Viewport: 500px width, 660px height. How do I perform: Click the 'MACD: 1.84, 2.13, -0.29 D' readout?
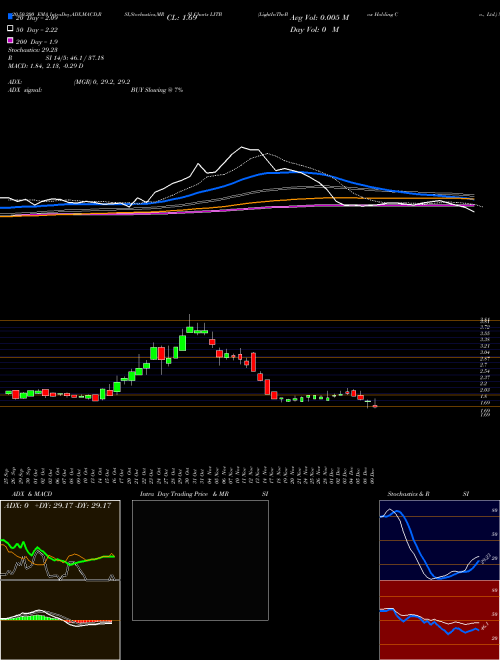(x=45, y=66)
